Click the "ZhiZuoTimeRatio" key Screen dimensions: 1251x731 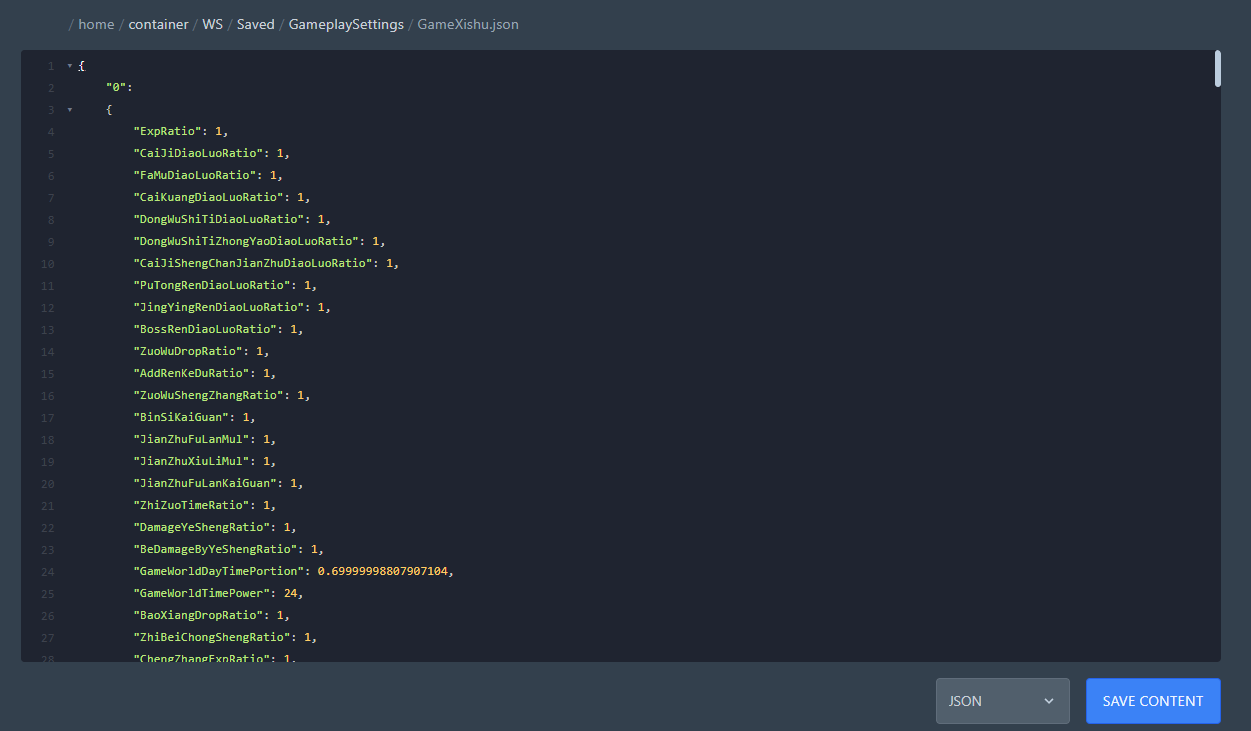[191, 505]
